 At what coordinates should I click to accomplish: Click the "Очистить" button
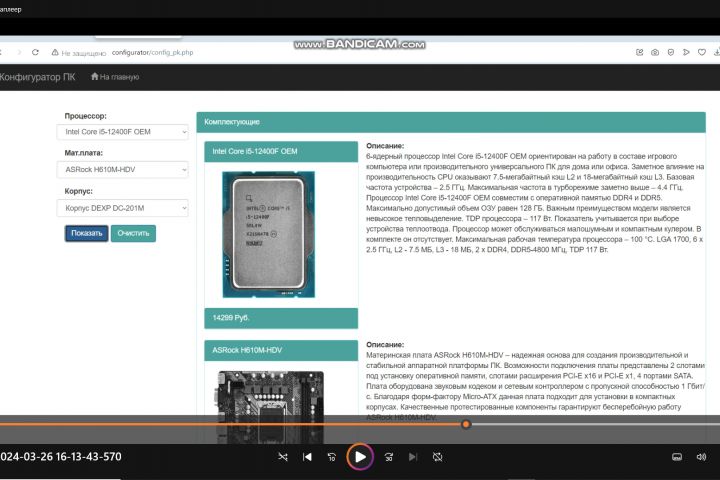coord(133,233)
